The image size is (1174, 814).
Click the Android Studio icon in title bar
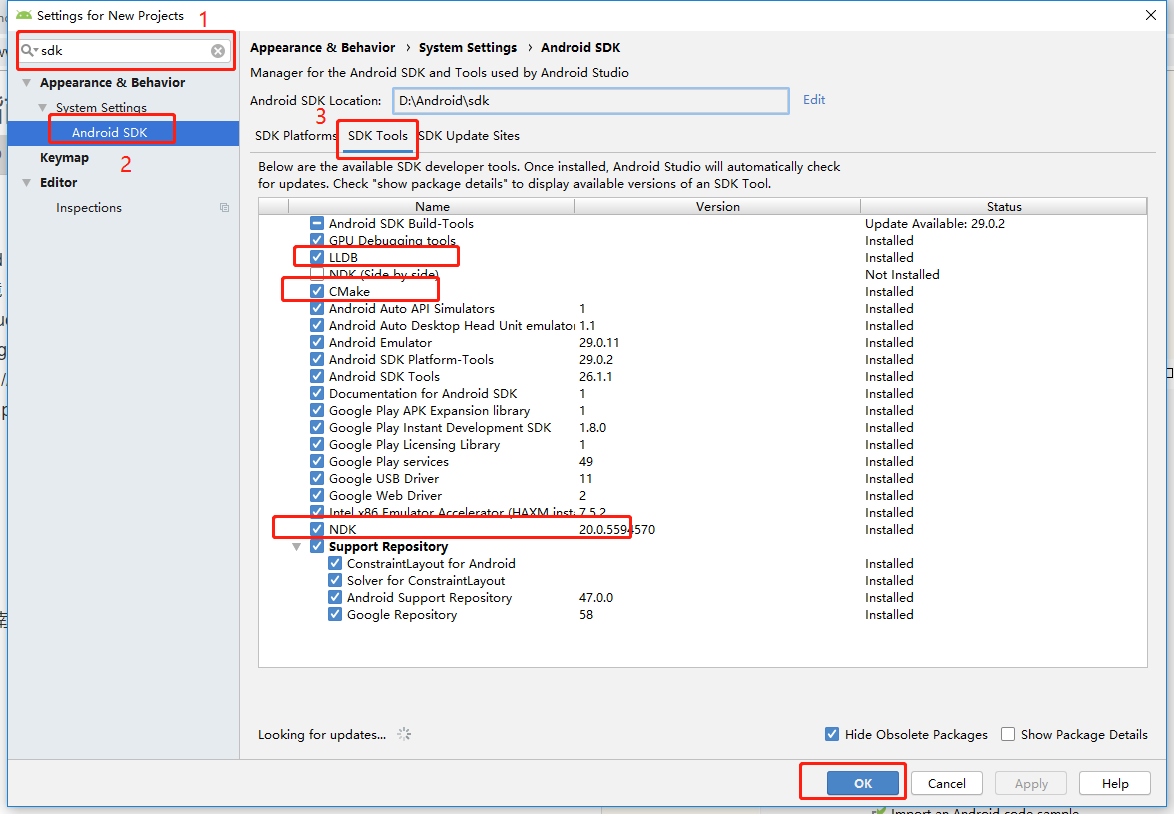click(x=24, y=15)
